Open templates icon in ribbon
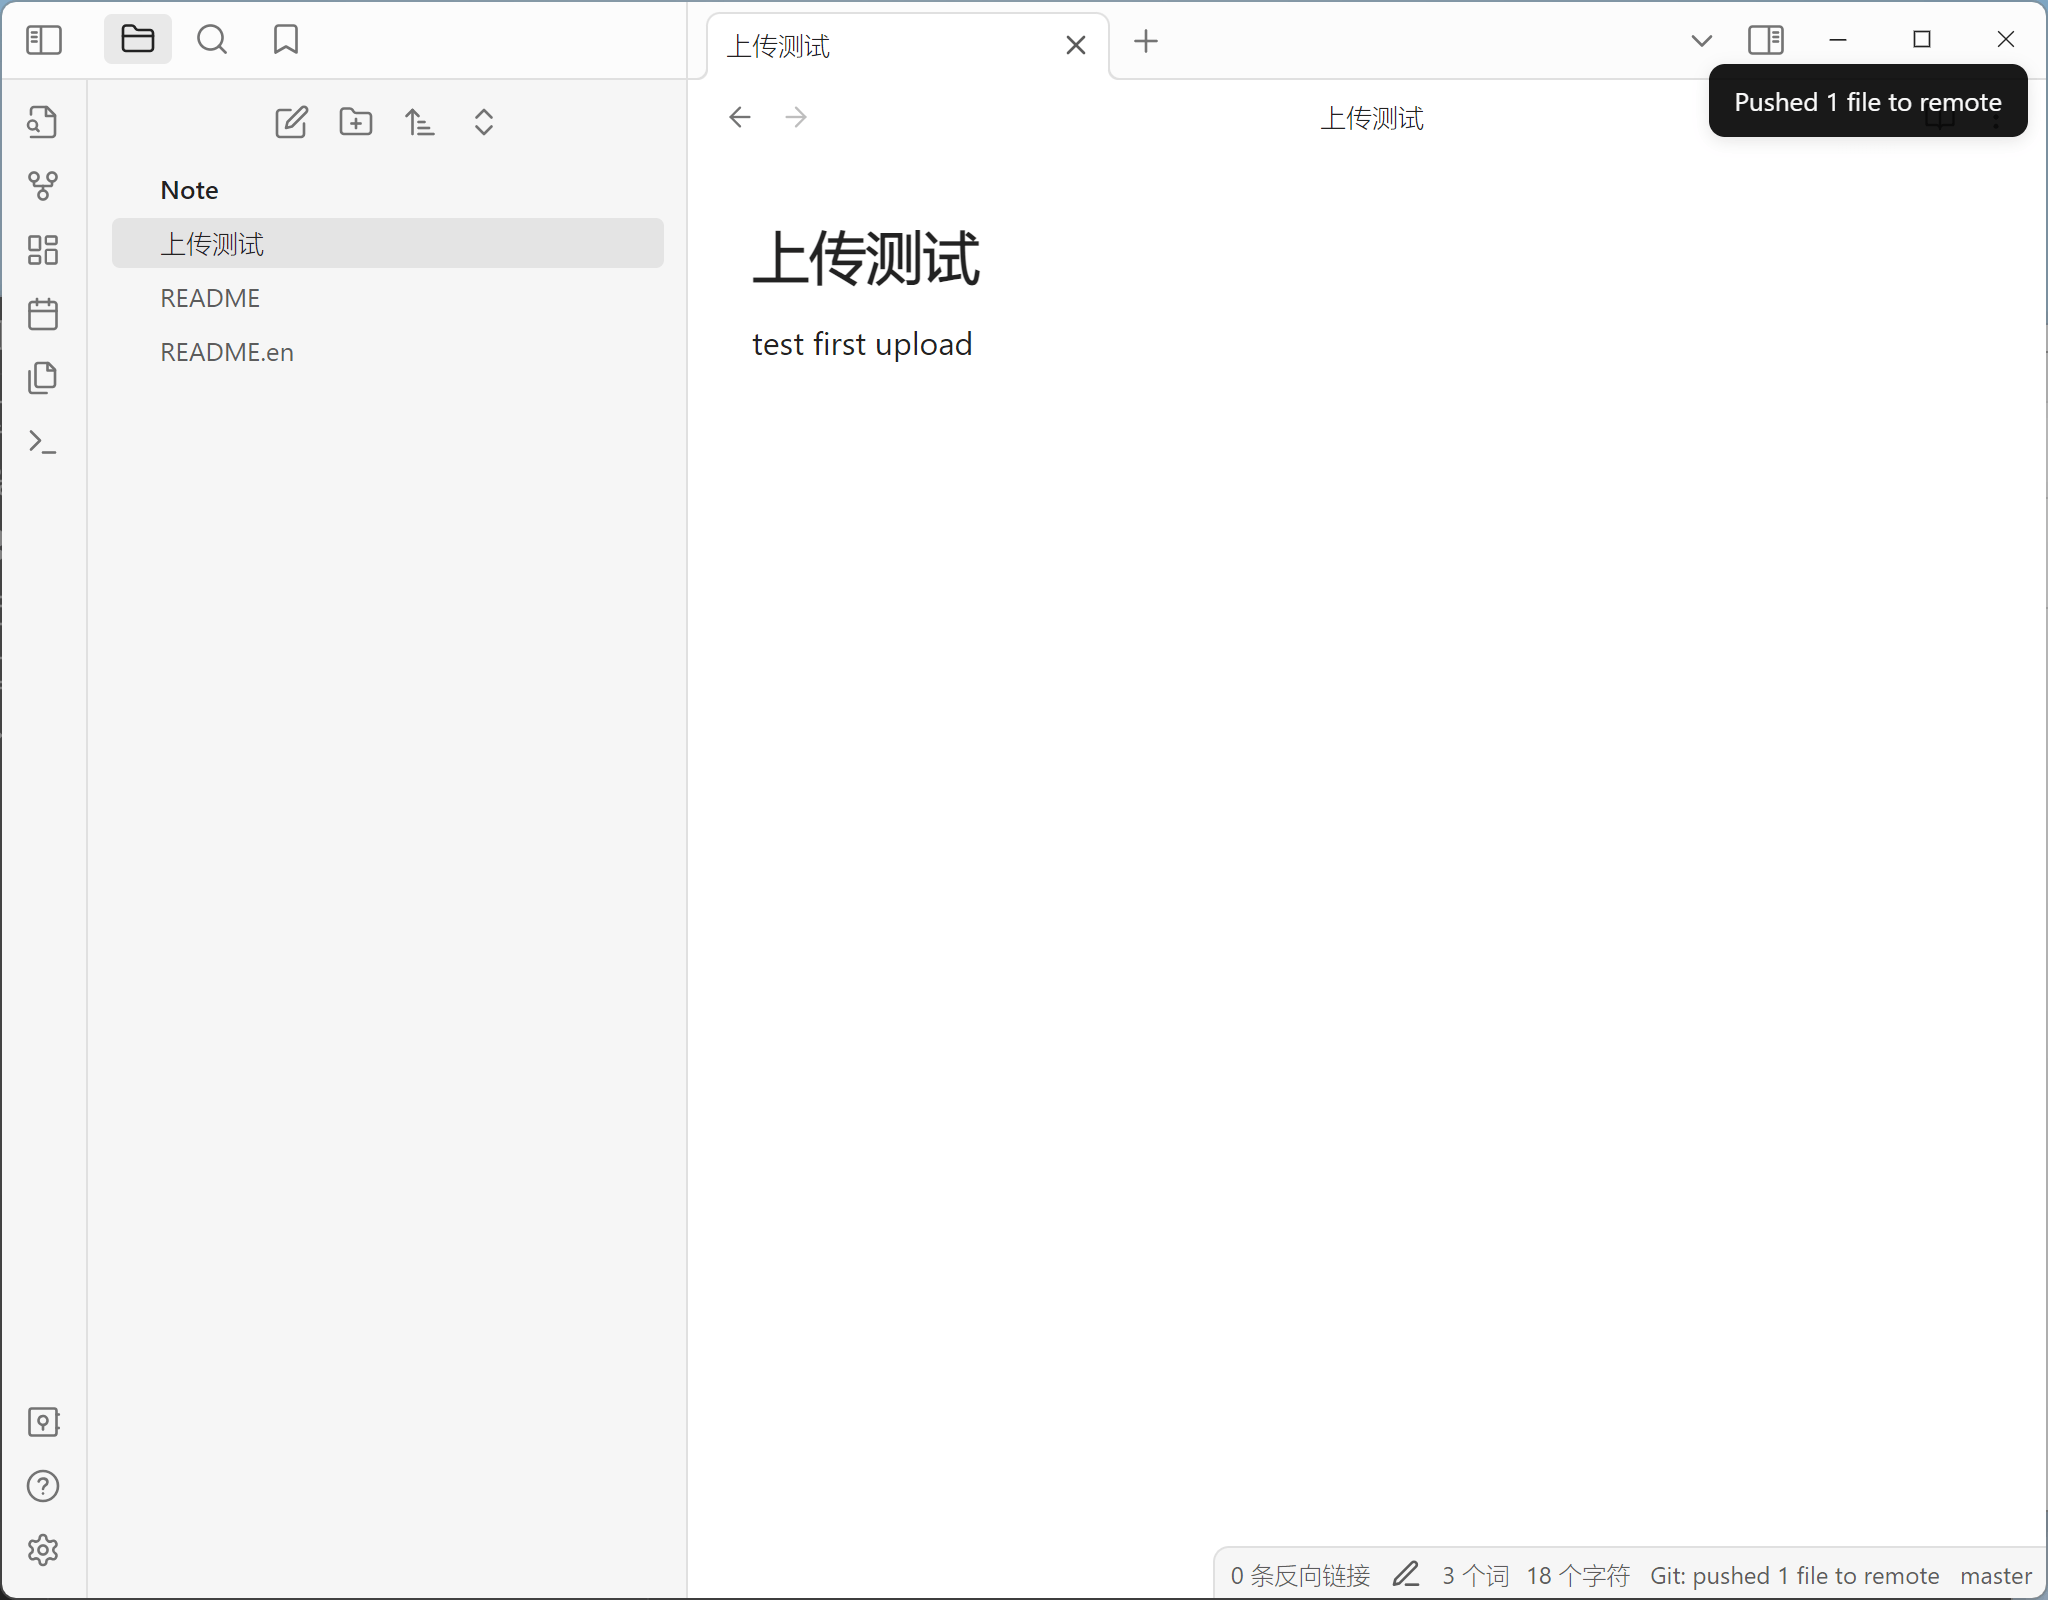 42,378
